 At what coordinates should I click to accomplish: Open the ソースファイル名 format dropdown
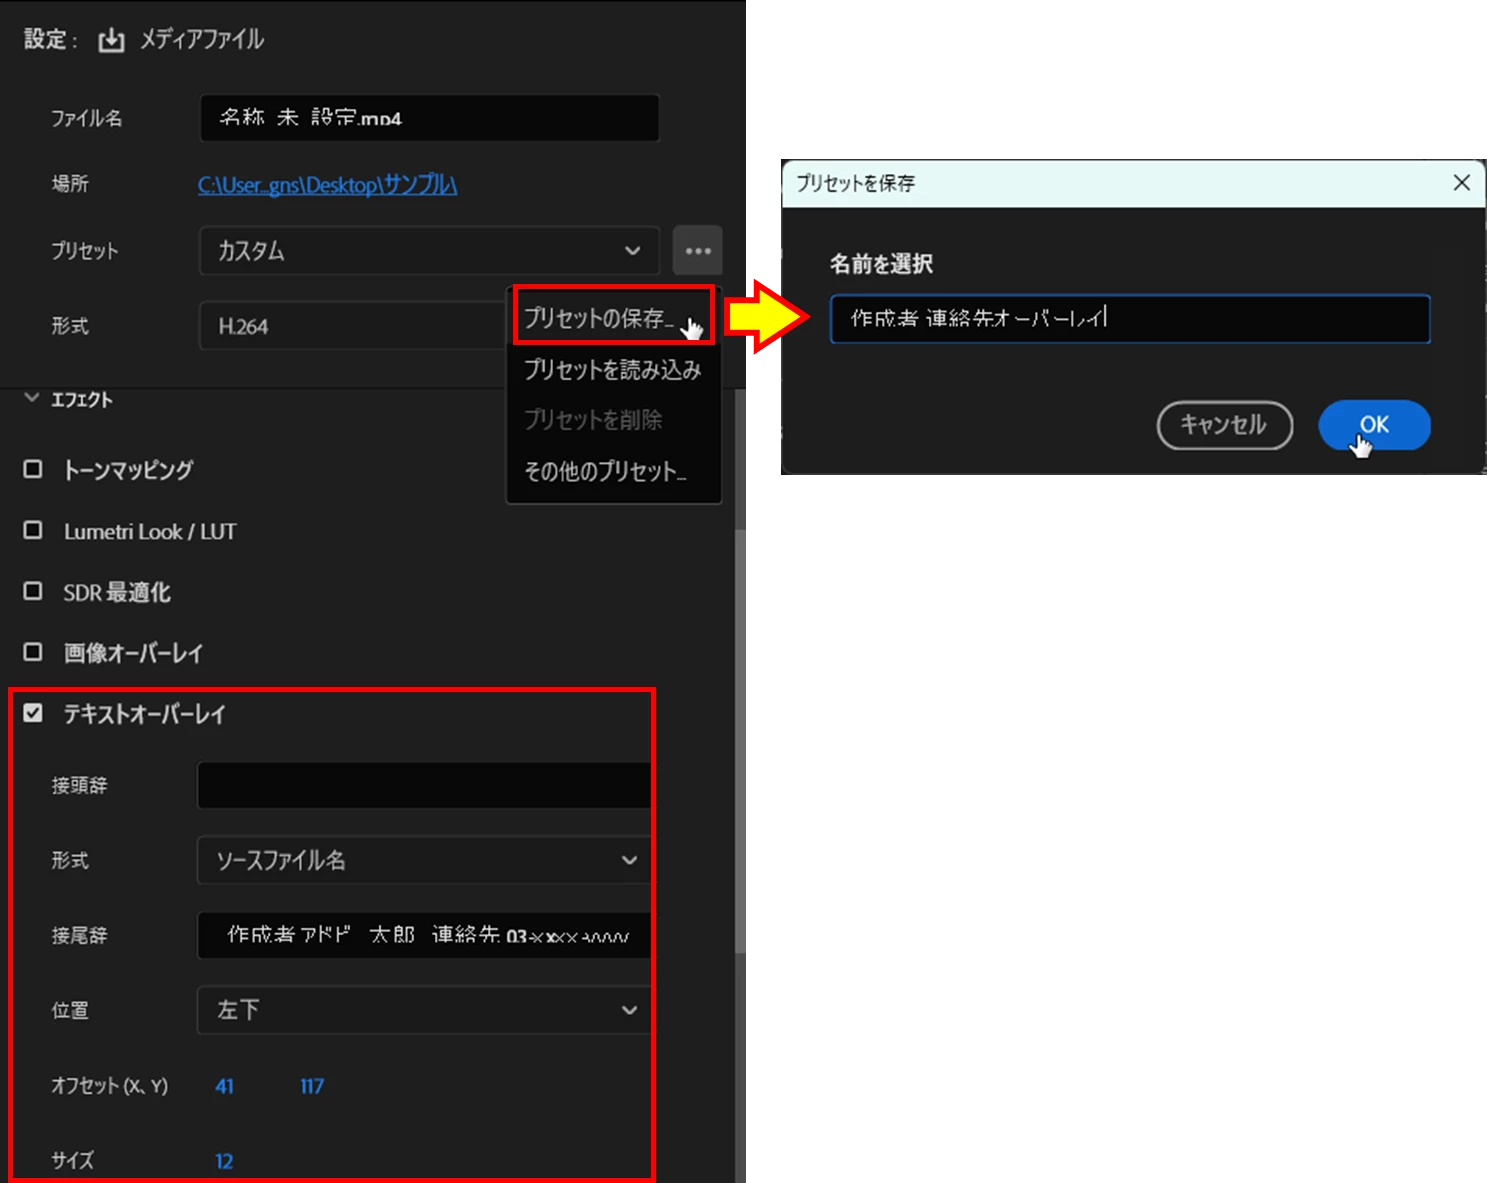point(424,860)
